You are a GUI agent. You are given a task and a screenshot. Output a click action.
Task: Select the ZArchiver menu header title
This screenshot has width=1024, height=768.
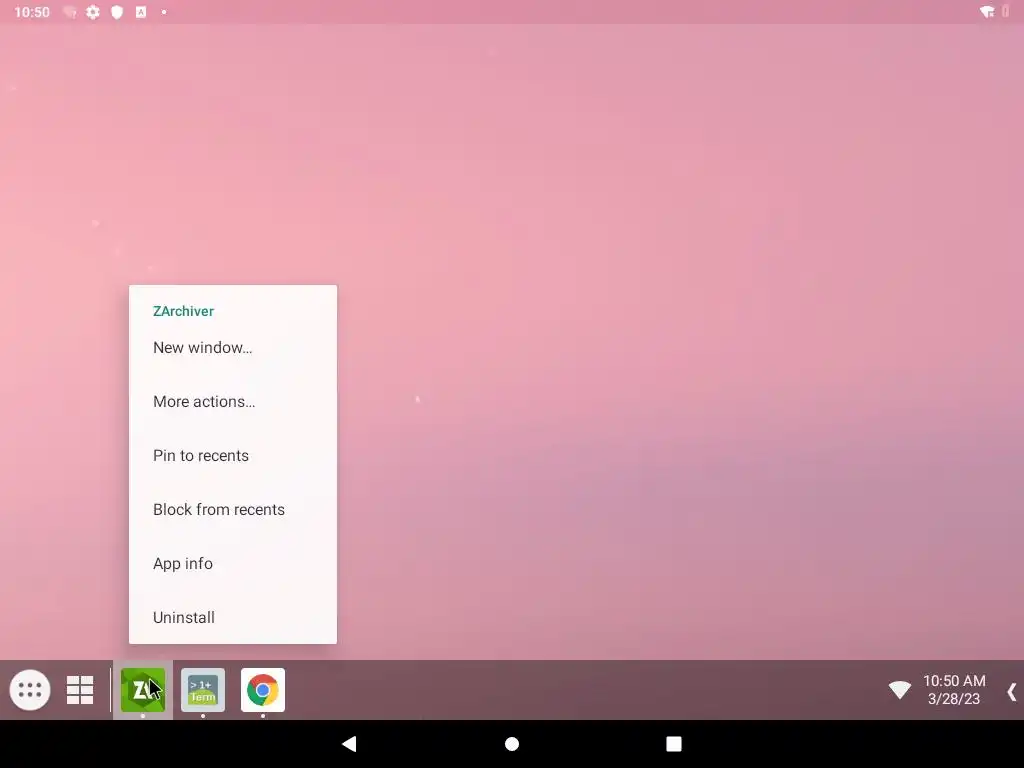tap(184, 311)
